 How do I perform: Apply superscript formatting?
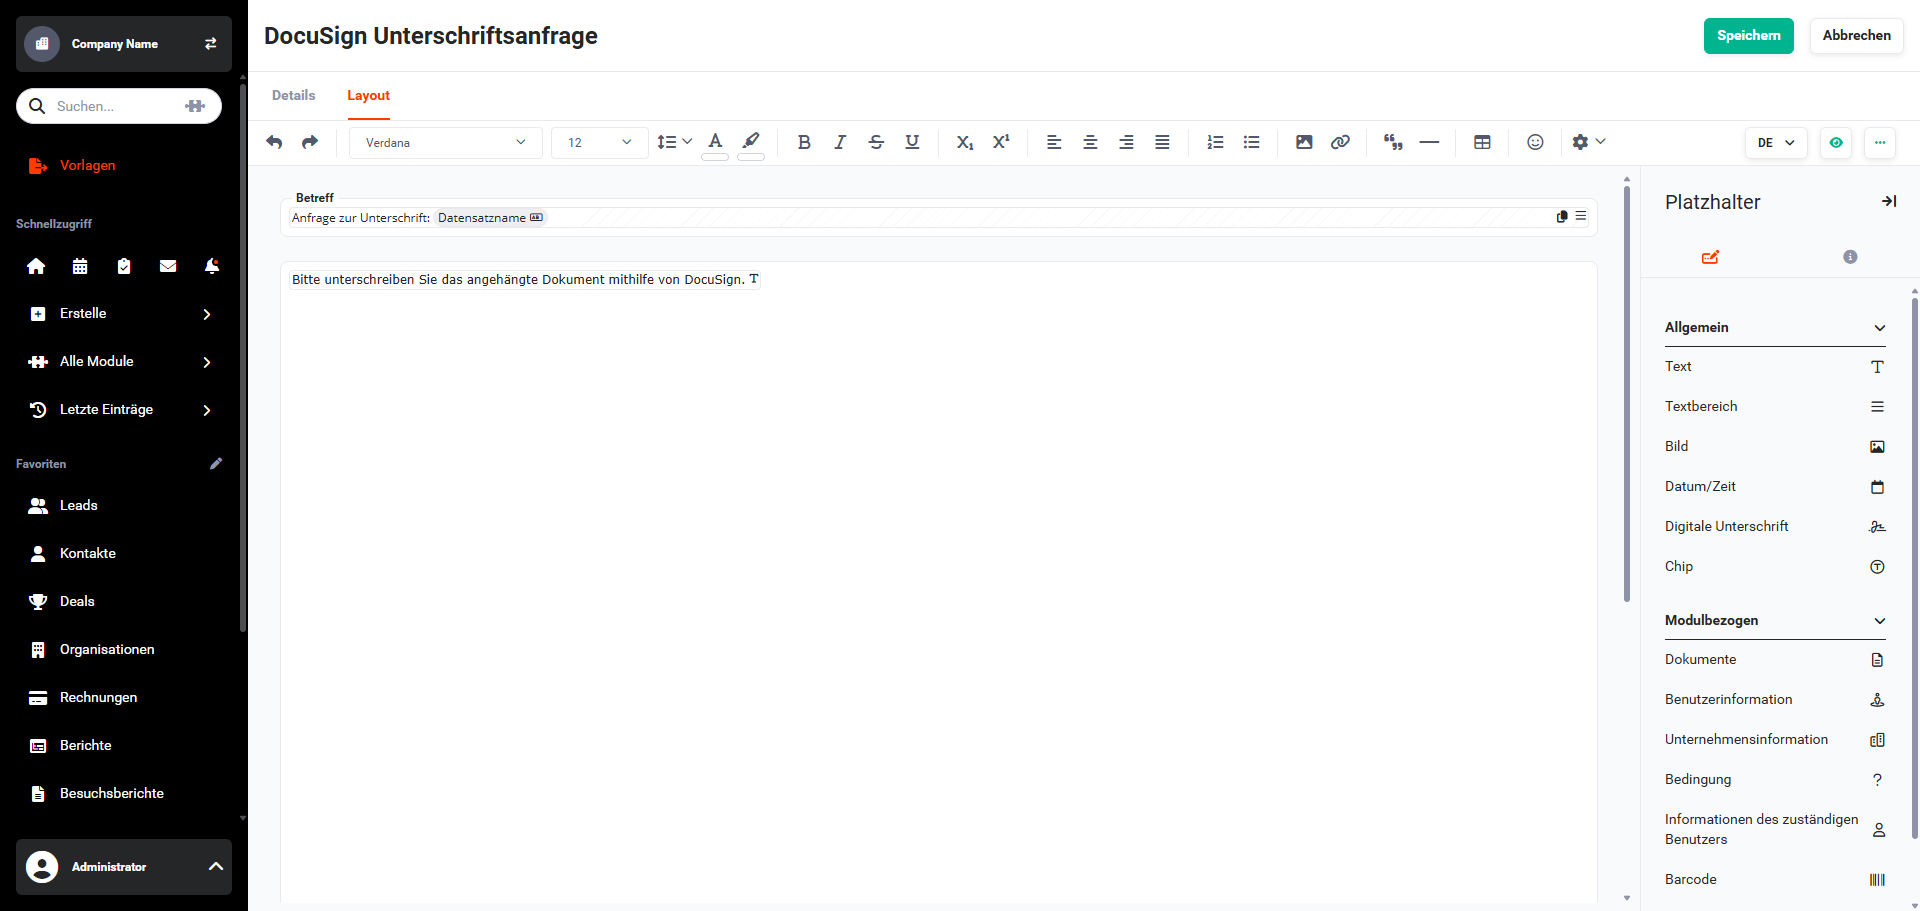coord(1001,142)
